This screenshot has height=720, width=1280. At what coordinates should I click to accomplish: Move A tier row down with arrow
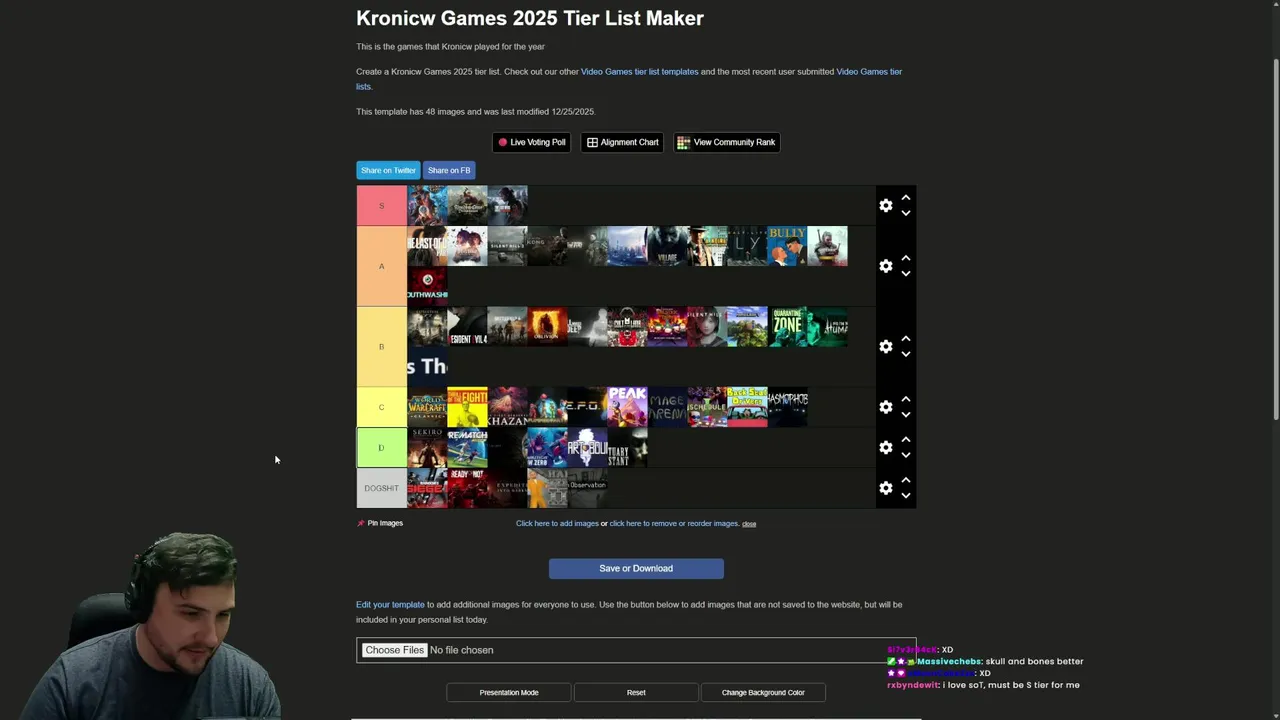tap(905, 274)
